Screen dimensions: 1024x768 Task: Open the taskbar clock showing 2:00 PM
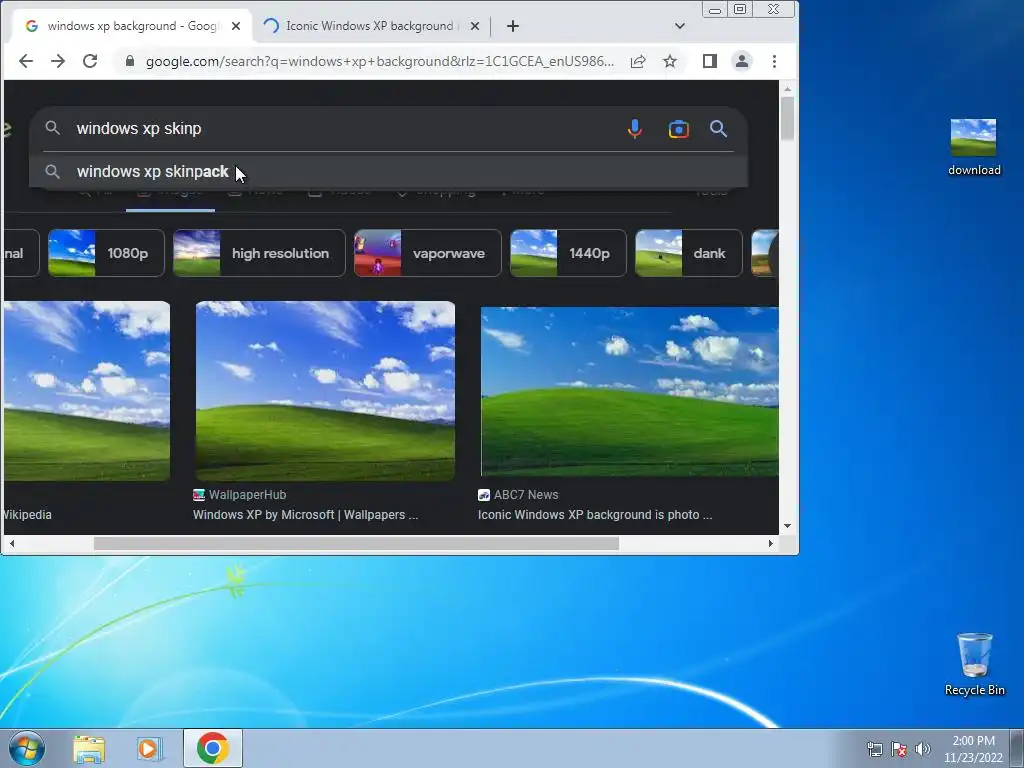(x=973, y=749)
